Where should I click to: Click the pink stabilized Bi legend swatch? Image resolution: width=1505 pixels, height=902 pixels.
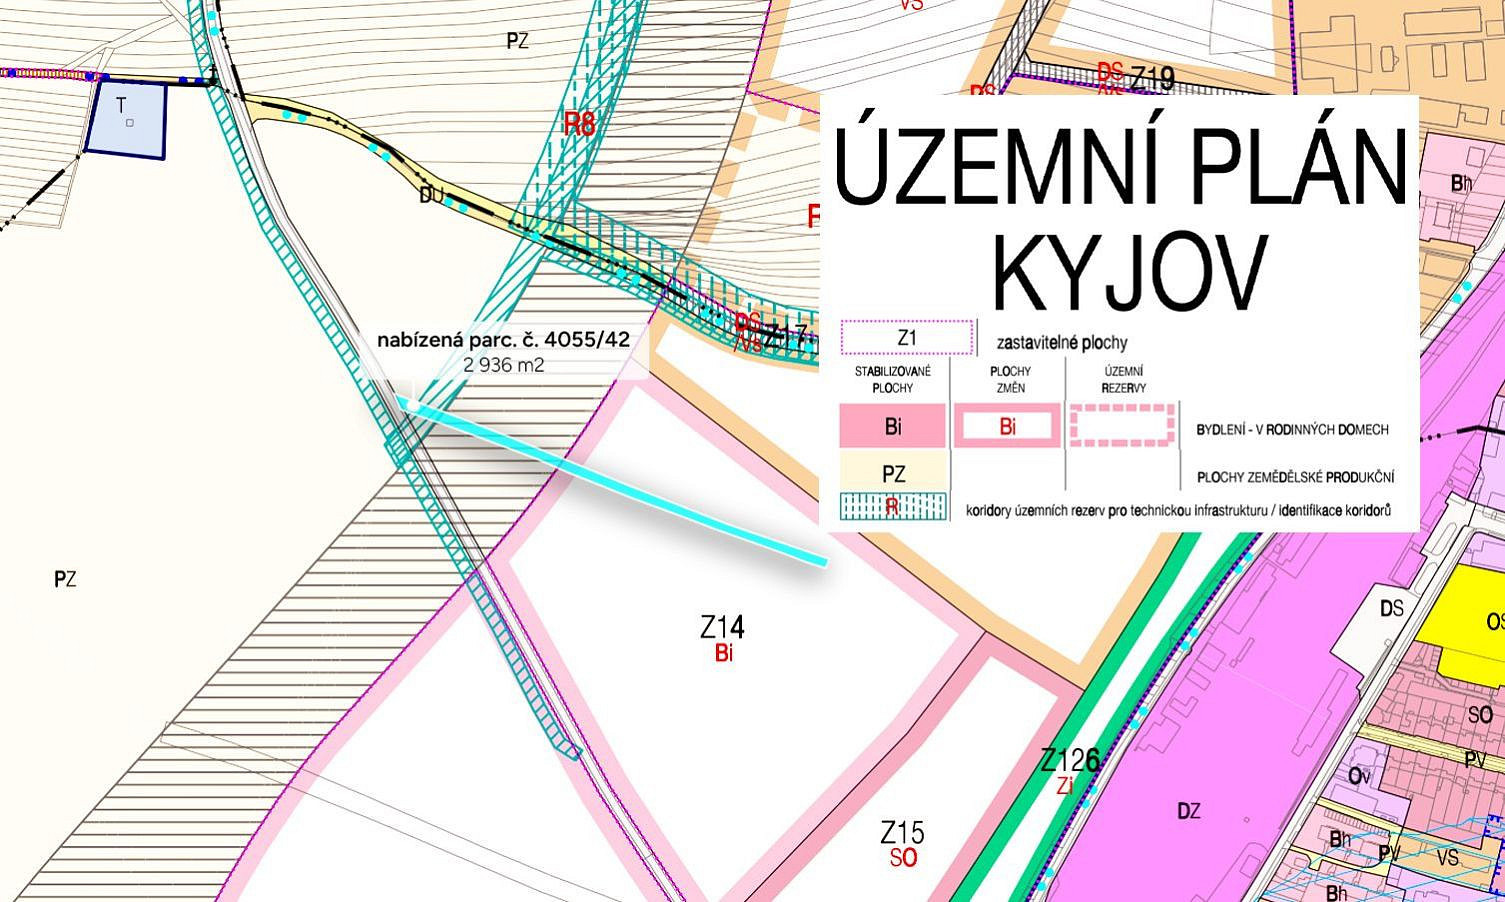point(893,426)
